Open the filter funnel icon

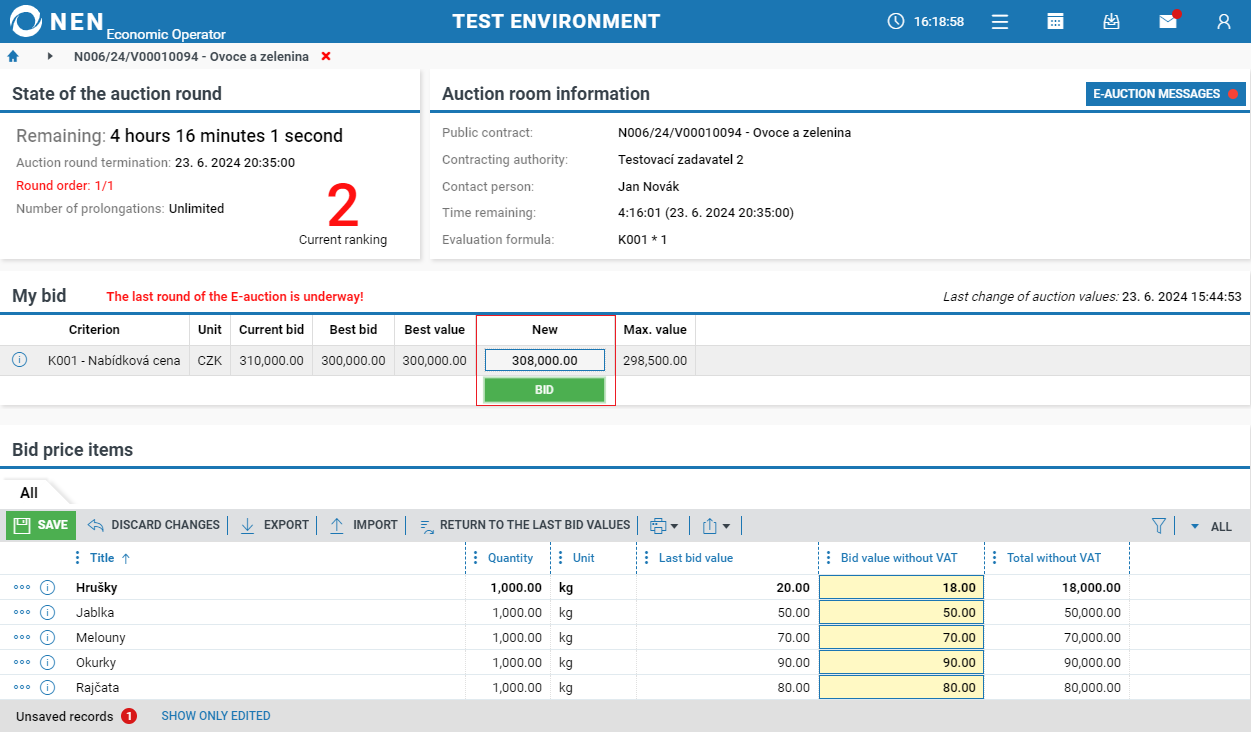tap(1159, 525)
